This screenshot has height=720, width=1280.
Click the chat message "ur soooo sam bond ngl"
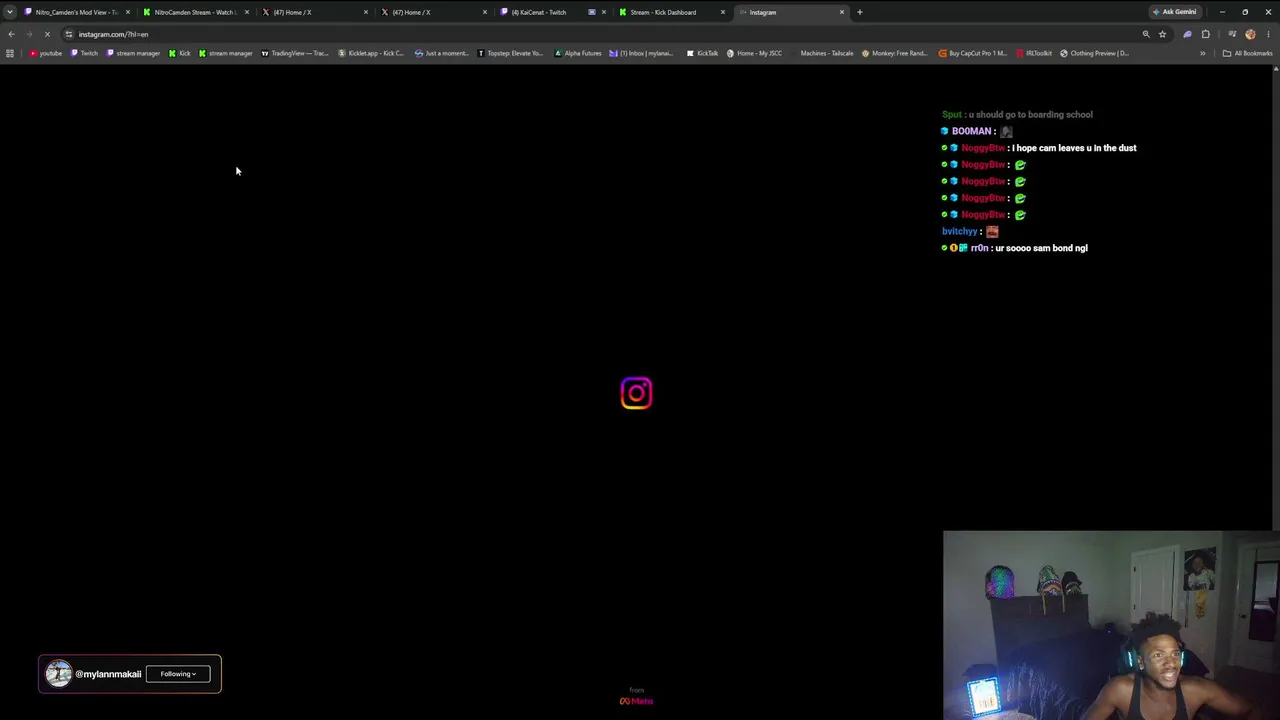[x=1041, y=248]
